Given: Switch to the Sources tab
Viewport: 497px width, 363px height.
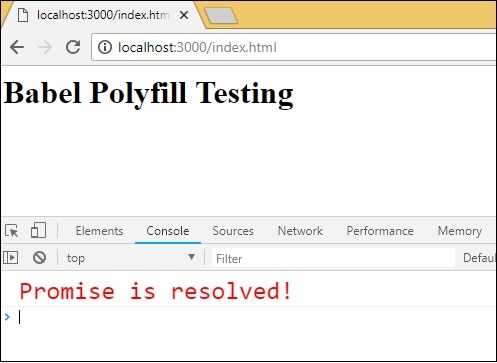Looking at the screenshot, I should pos(233,231).
